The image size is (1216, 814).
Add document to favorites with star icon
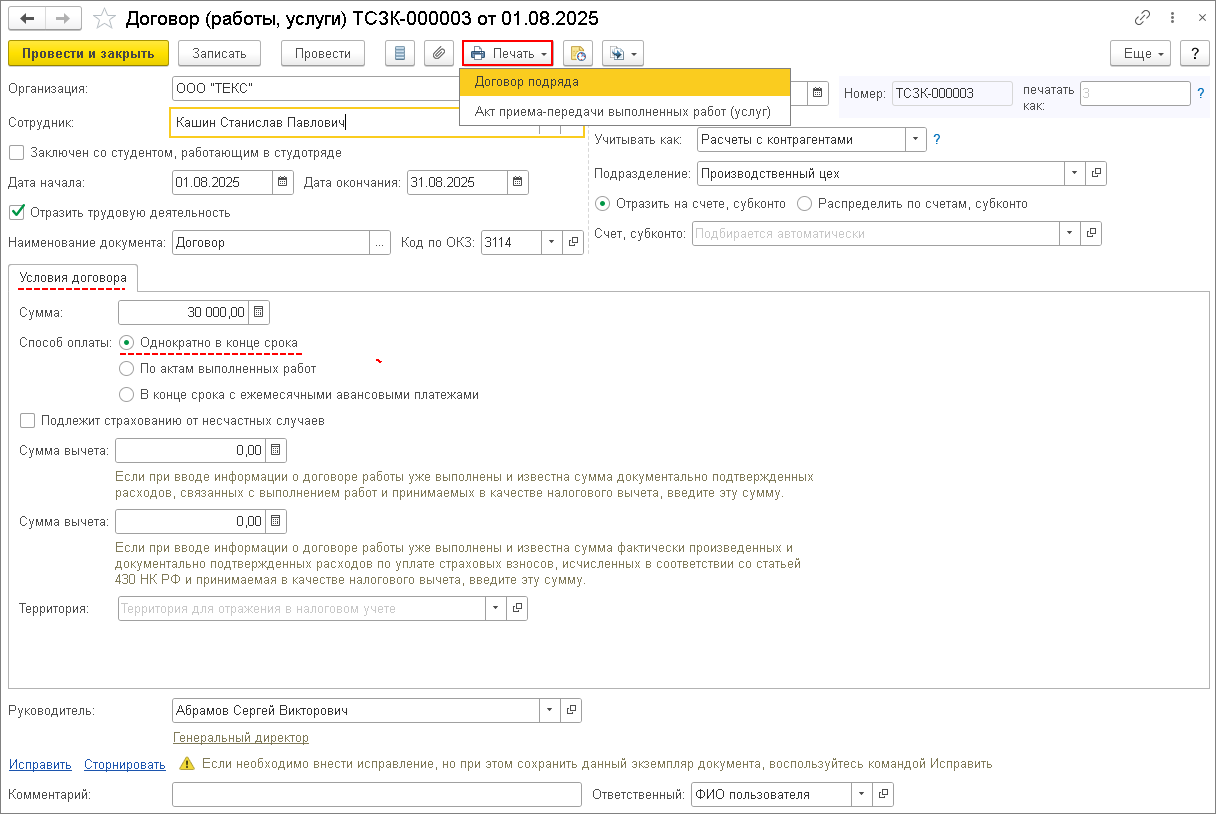104,18
